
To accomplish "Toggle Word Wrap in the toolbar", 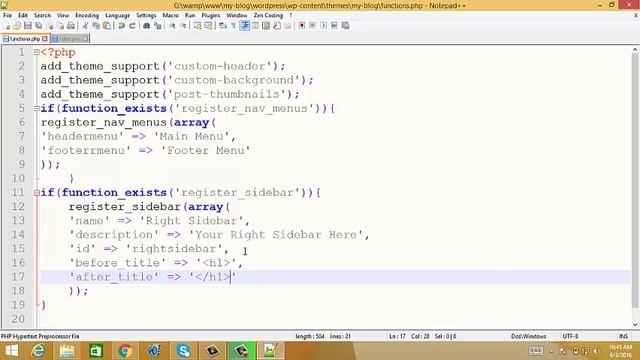I will click(223, 26).
